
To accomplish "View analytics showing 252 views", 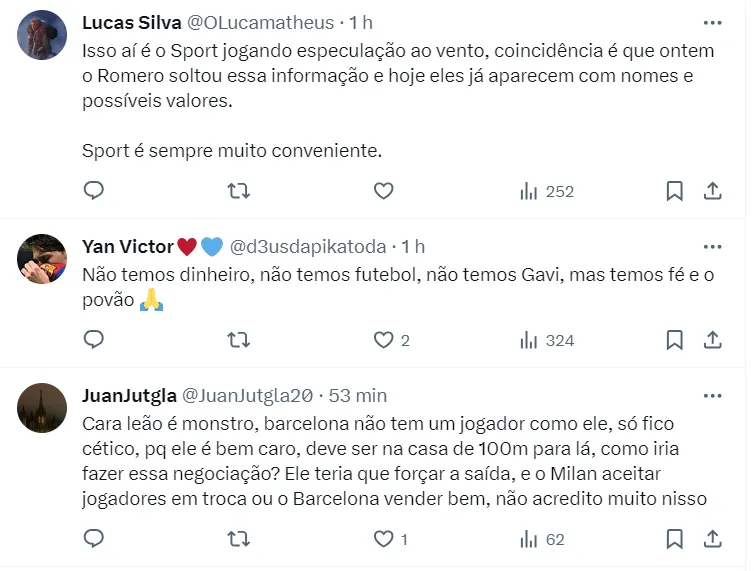I will pos(546,191).
